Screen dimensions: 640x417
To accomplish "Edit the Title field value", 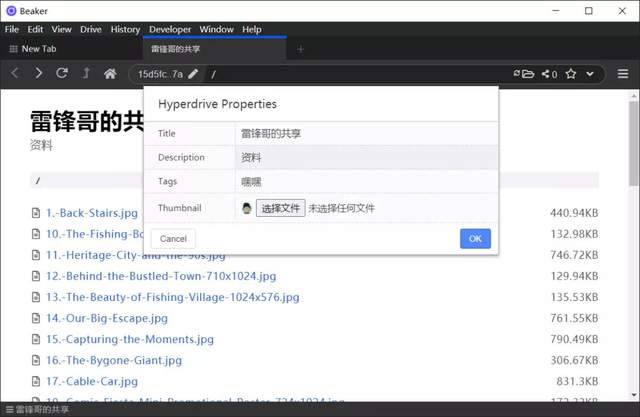I will 366,134.
